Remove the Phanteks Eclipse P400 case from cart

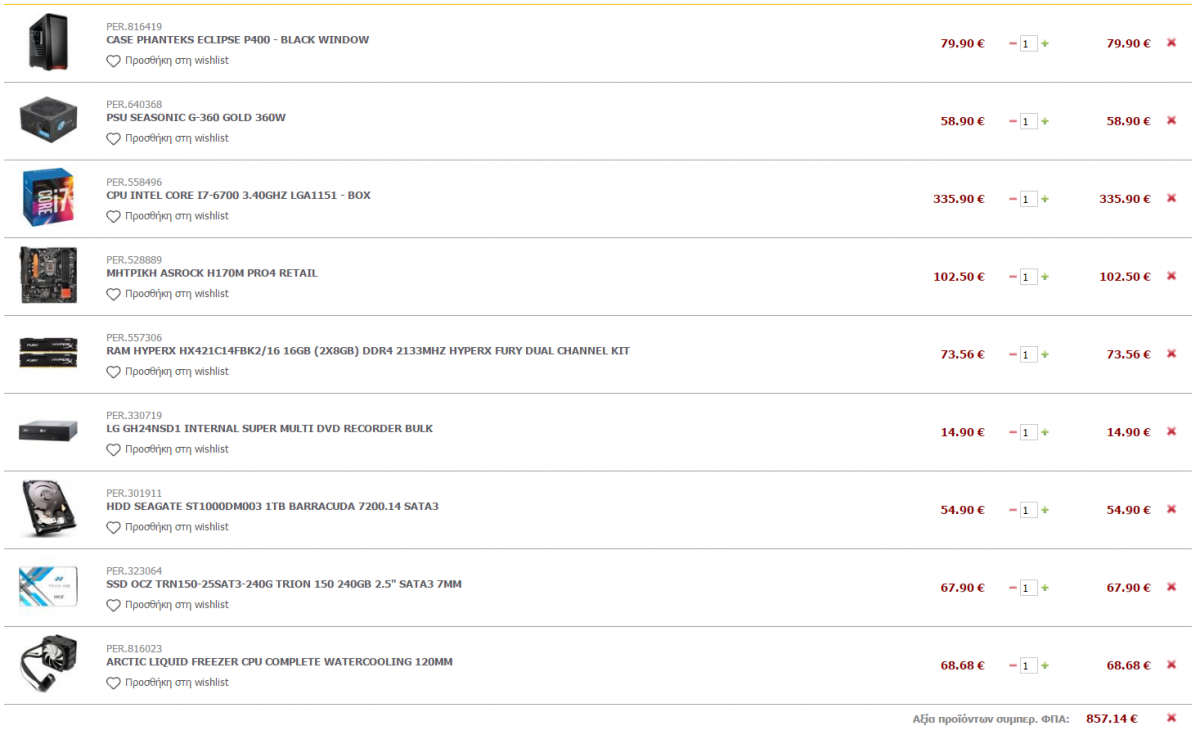(x=1171, y=43)
